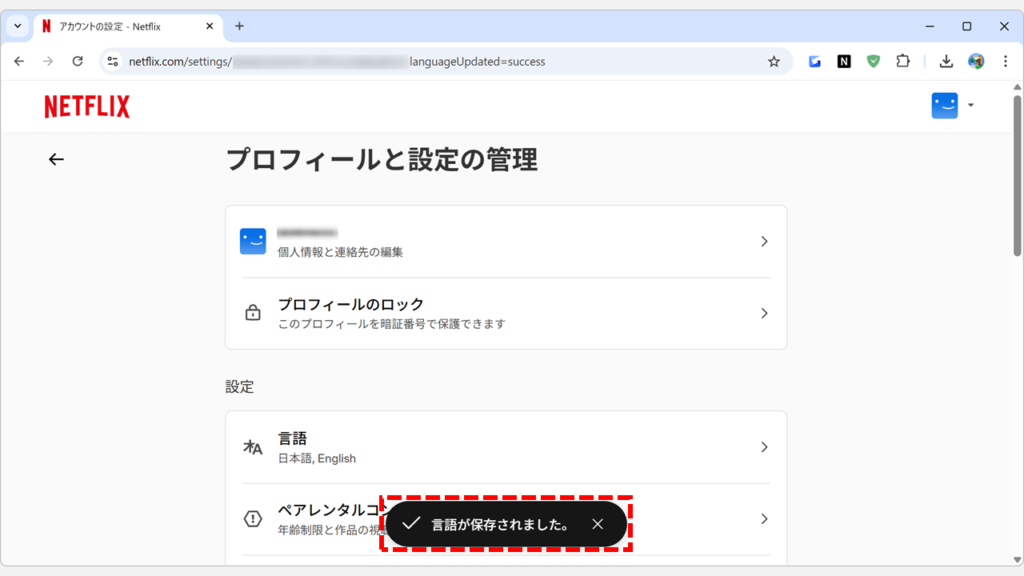This screenshot has height=576, width=1024.
Task: Click the checkmark icon in the toast
Action: coord(411,524)
